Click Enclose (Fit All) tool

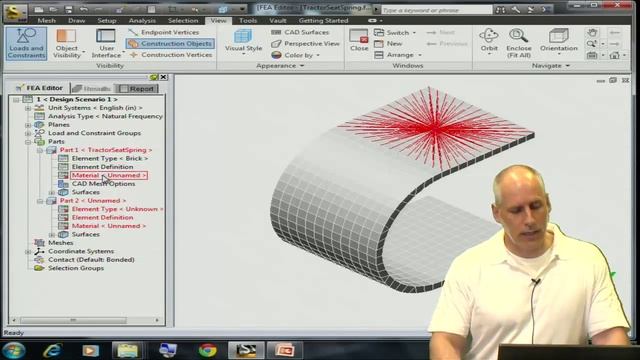pyautogui.click(x=519, y=43)
